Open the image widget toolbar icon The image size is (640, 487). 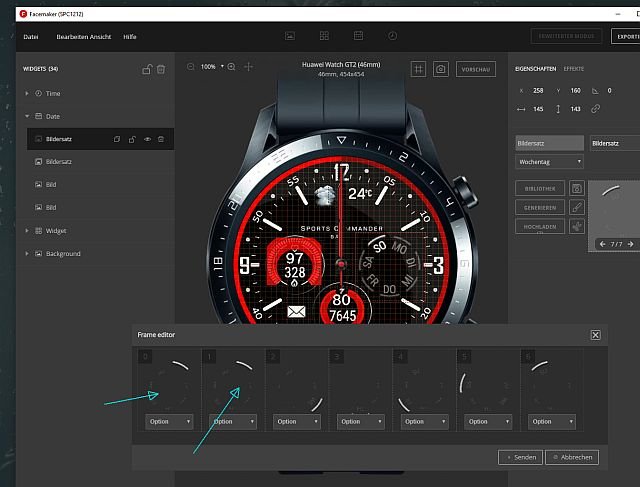[x=290, y=36]
